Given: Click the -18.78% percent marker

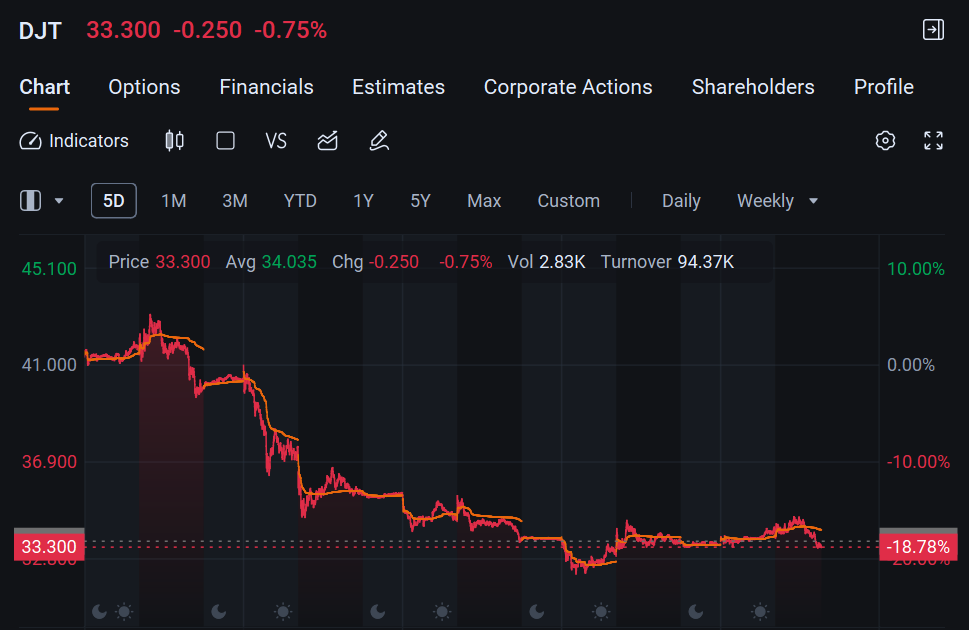Looking at the screenshot, I should click(918, 547).
